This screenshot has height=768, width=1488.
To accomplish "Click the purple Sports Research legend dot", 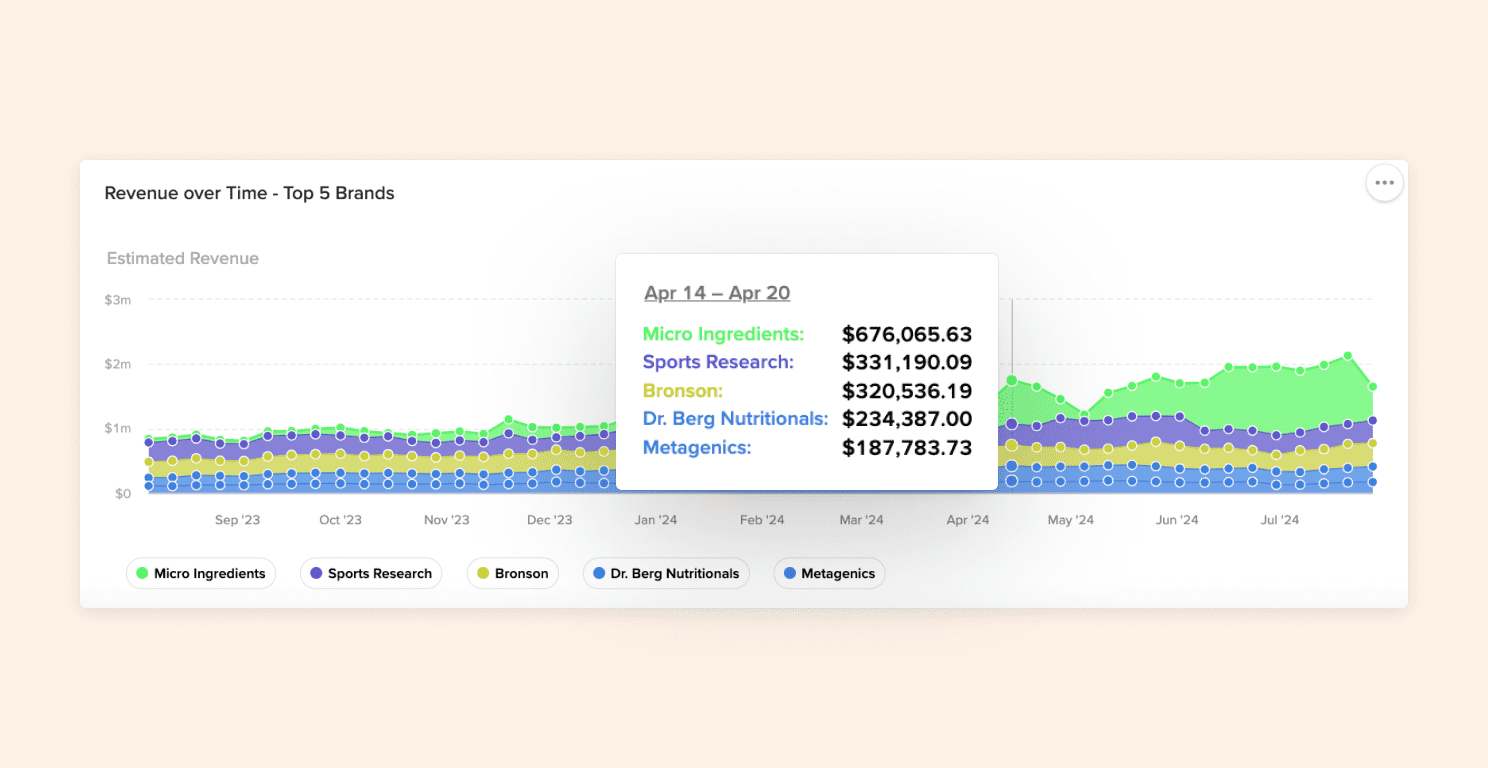I will tap(316, 573).
